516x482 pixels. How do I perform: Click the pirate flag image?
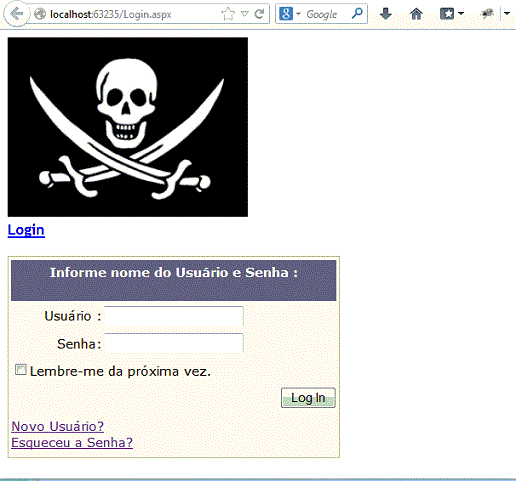tap(128, 127)
